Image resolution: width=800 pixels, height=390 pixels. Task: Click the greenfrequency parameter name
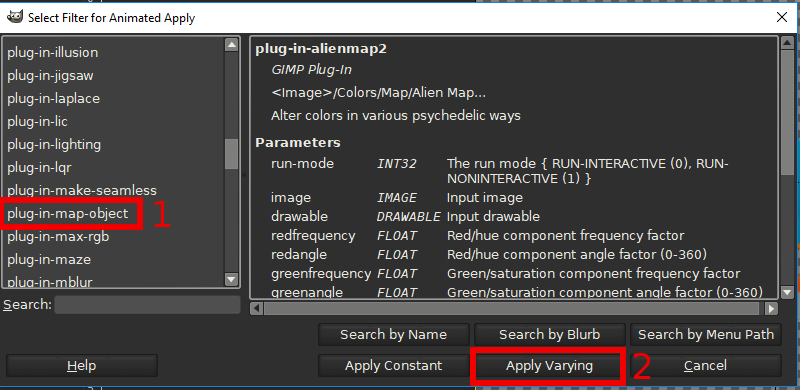pos(321,274)
